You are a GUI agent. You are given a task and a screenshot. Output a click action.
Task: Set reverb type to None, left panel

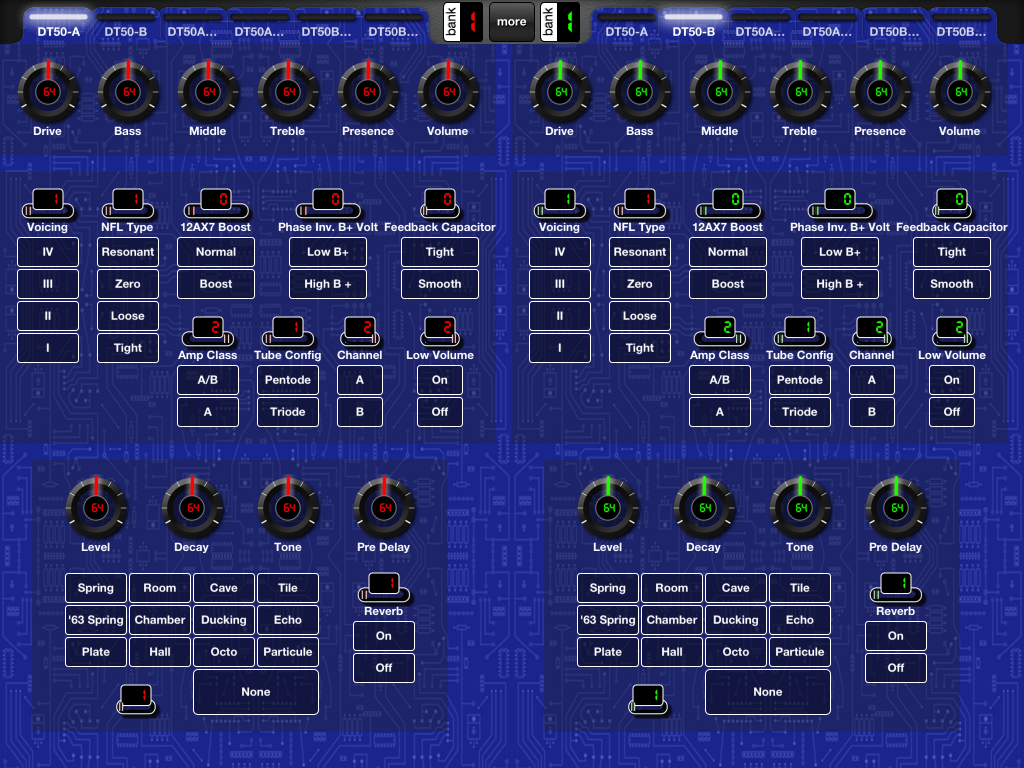[256, 692]
